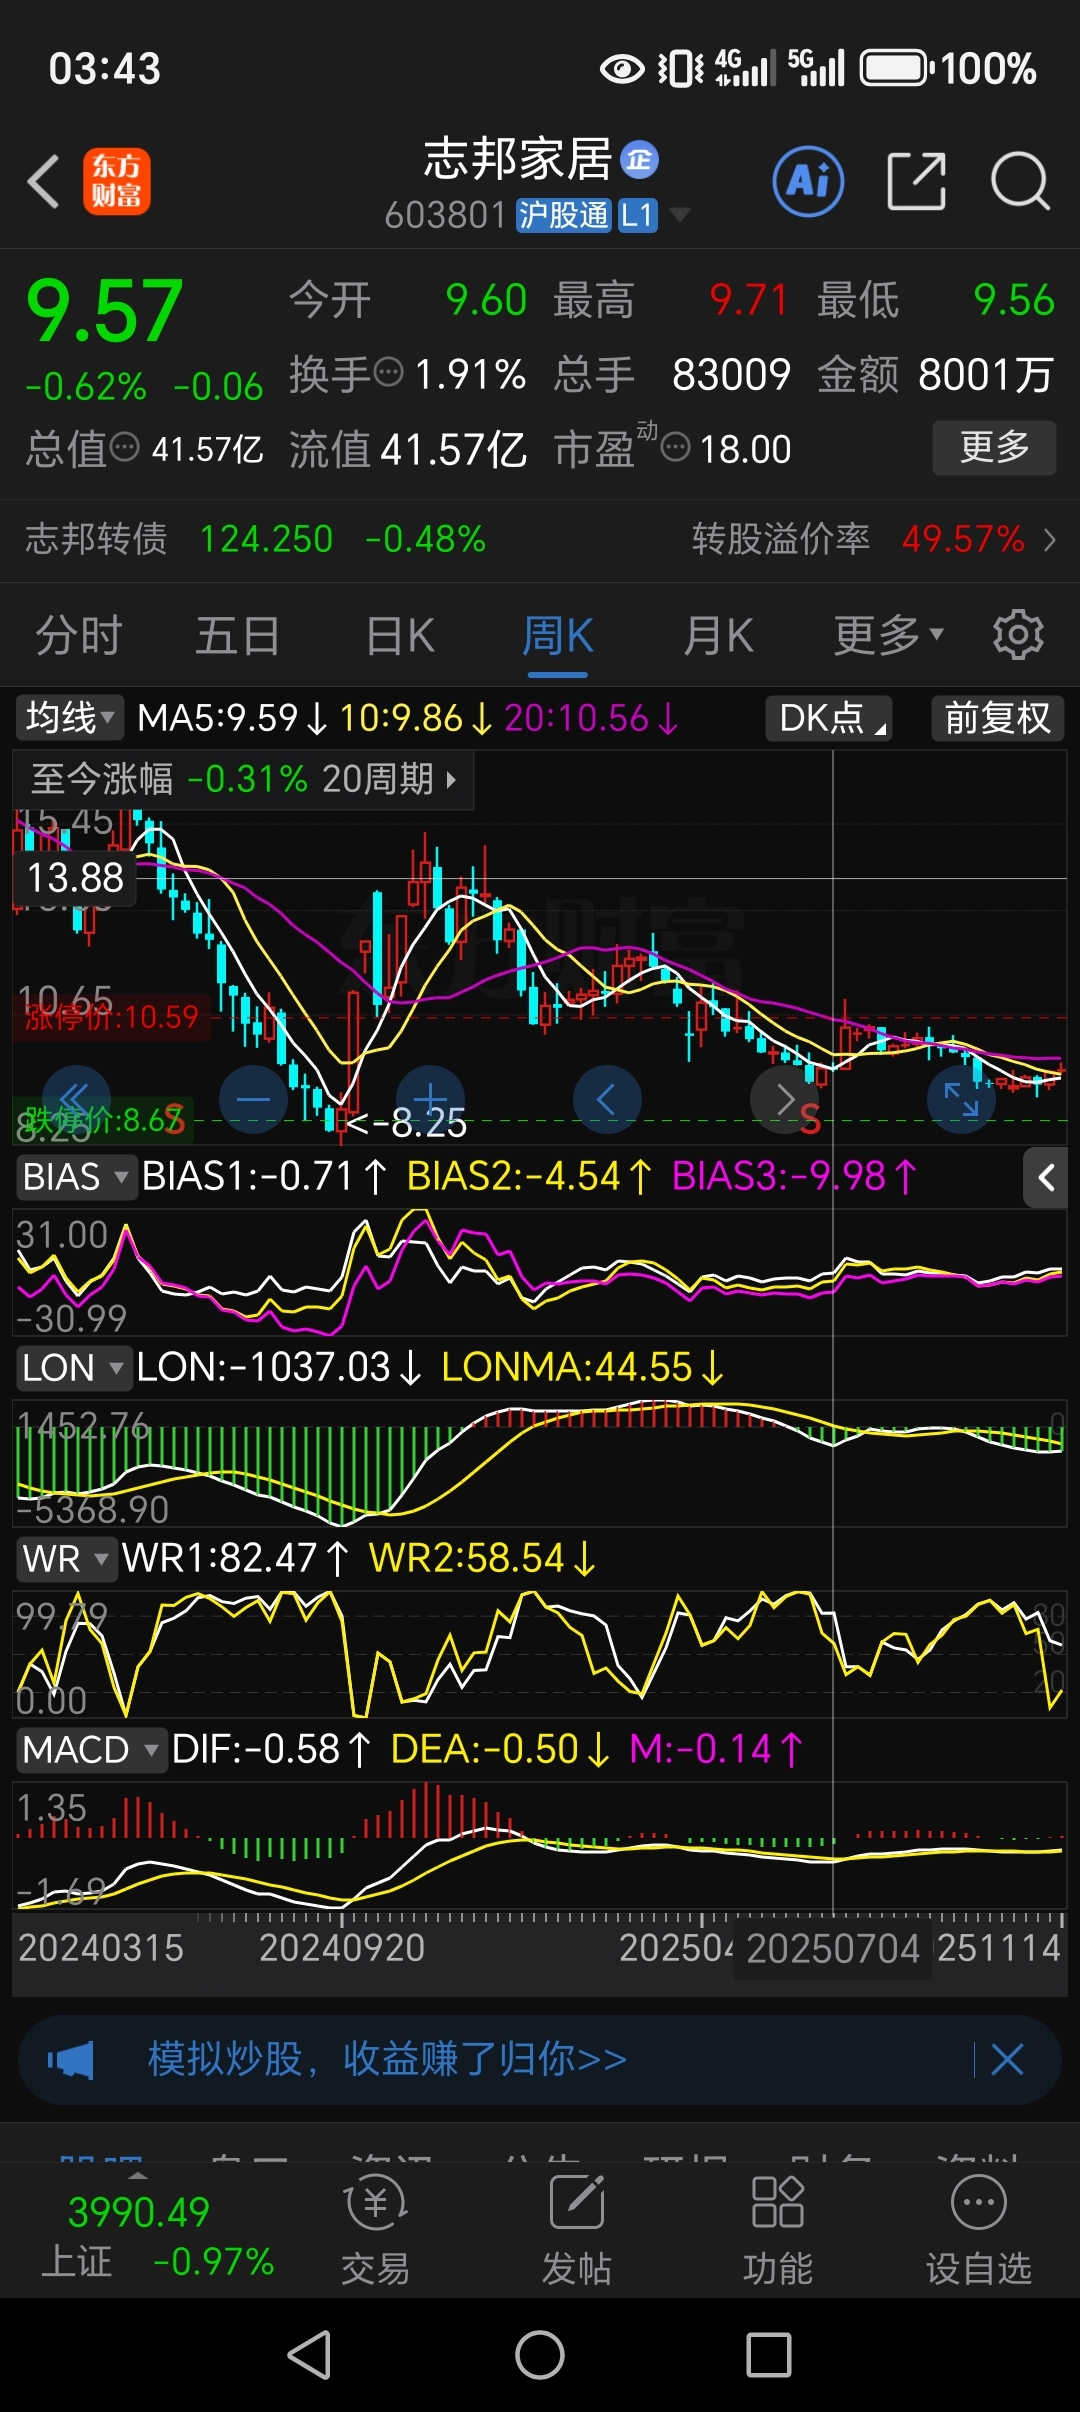
Task: Tap the candlestick chart at 13.88 crosshair
Action: pyautogui.click(x=832, y=878)
